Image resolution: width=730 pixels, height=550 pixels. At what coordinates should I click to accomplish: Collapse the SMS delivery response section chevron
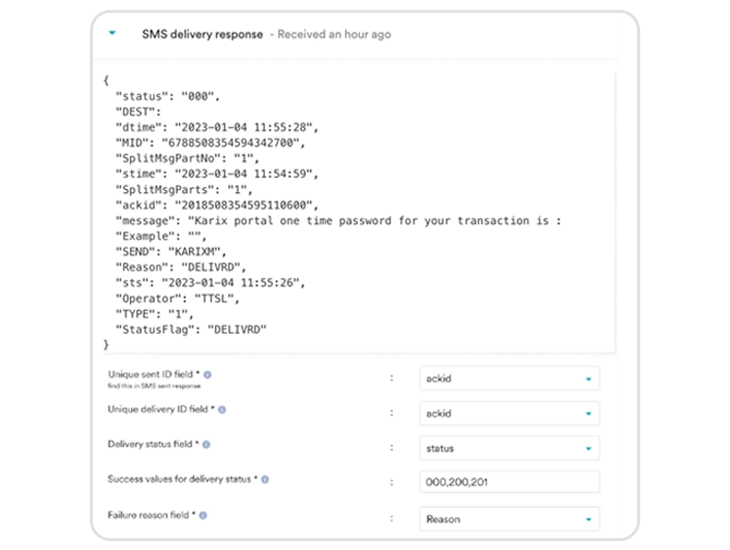(113, 34)
